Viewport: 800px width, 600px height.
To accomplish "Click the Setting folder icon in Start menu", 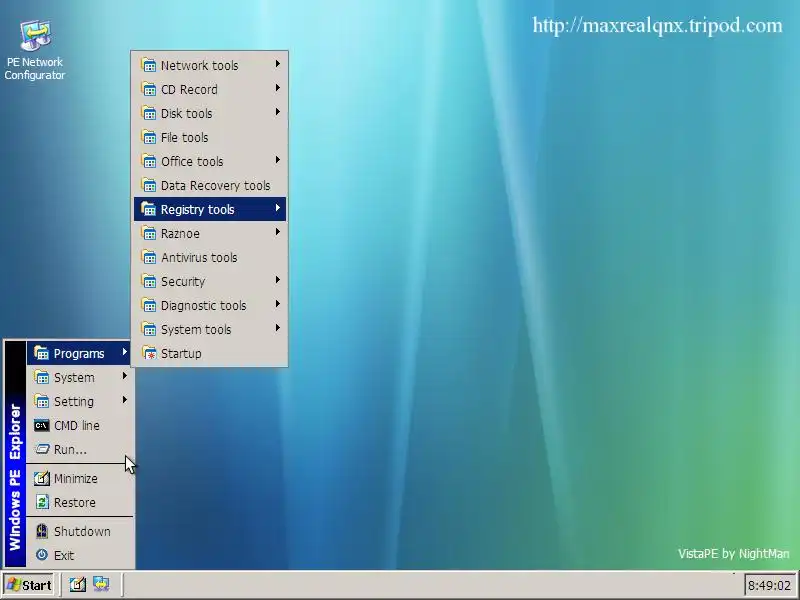I will (x=41, y=401).
